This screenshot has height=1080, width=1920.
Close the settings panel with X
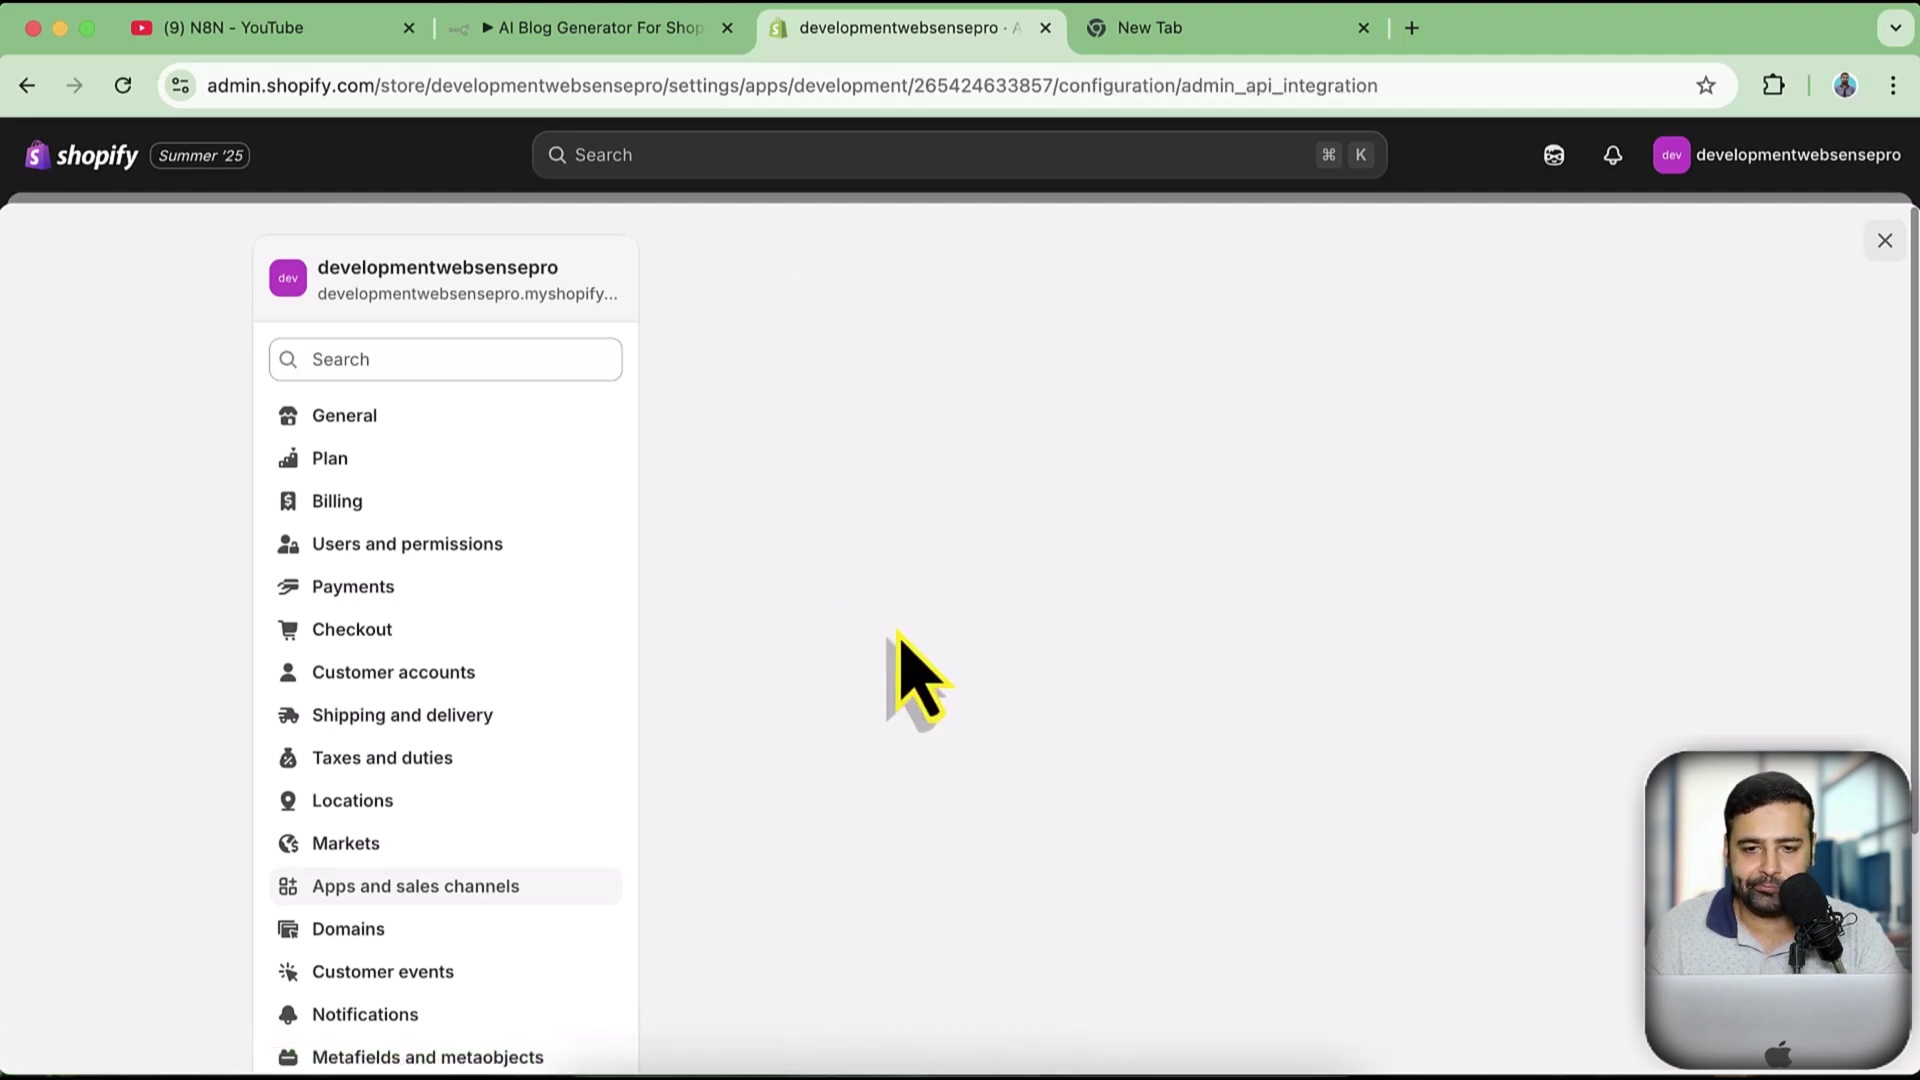click(x=1884, y=241)
